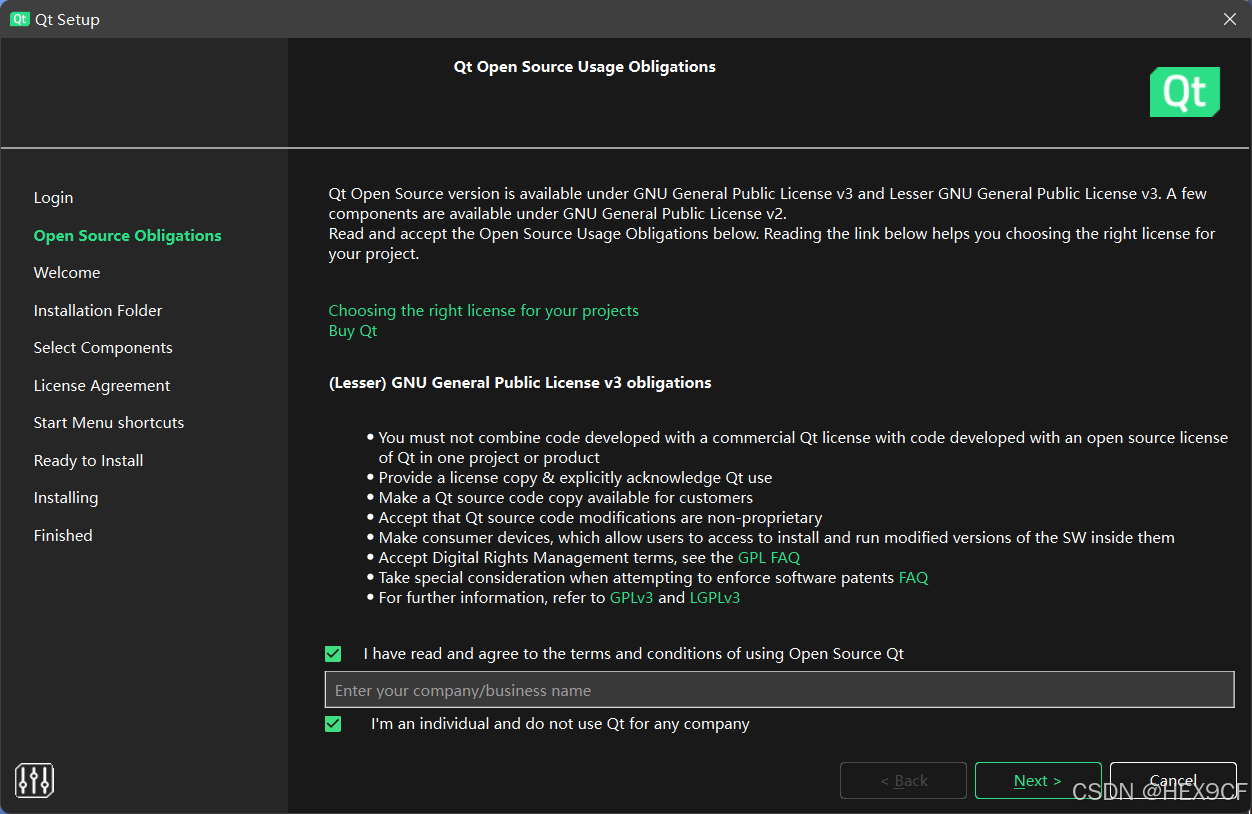
Task: Open the LGPLv3 license link
Action: (x=715, y=598)
